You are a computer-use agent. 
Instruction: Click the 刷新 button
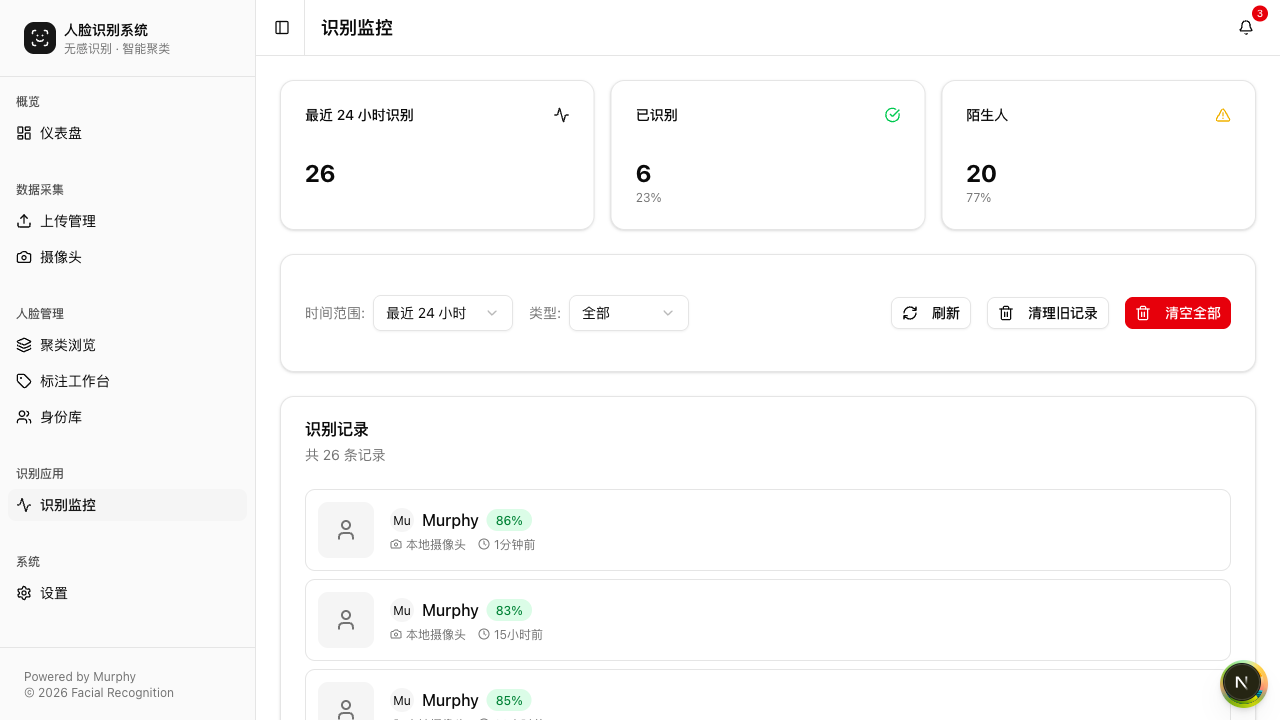coord(930,313)
